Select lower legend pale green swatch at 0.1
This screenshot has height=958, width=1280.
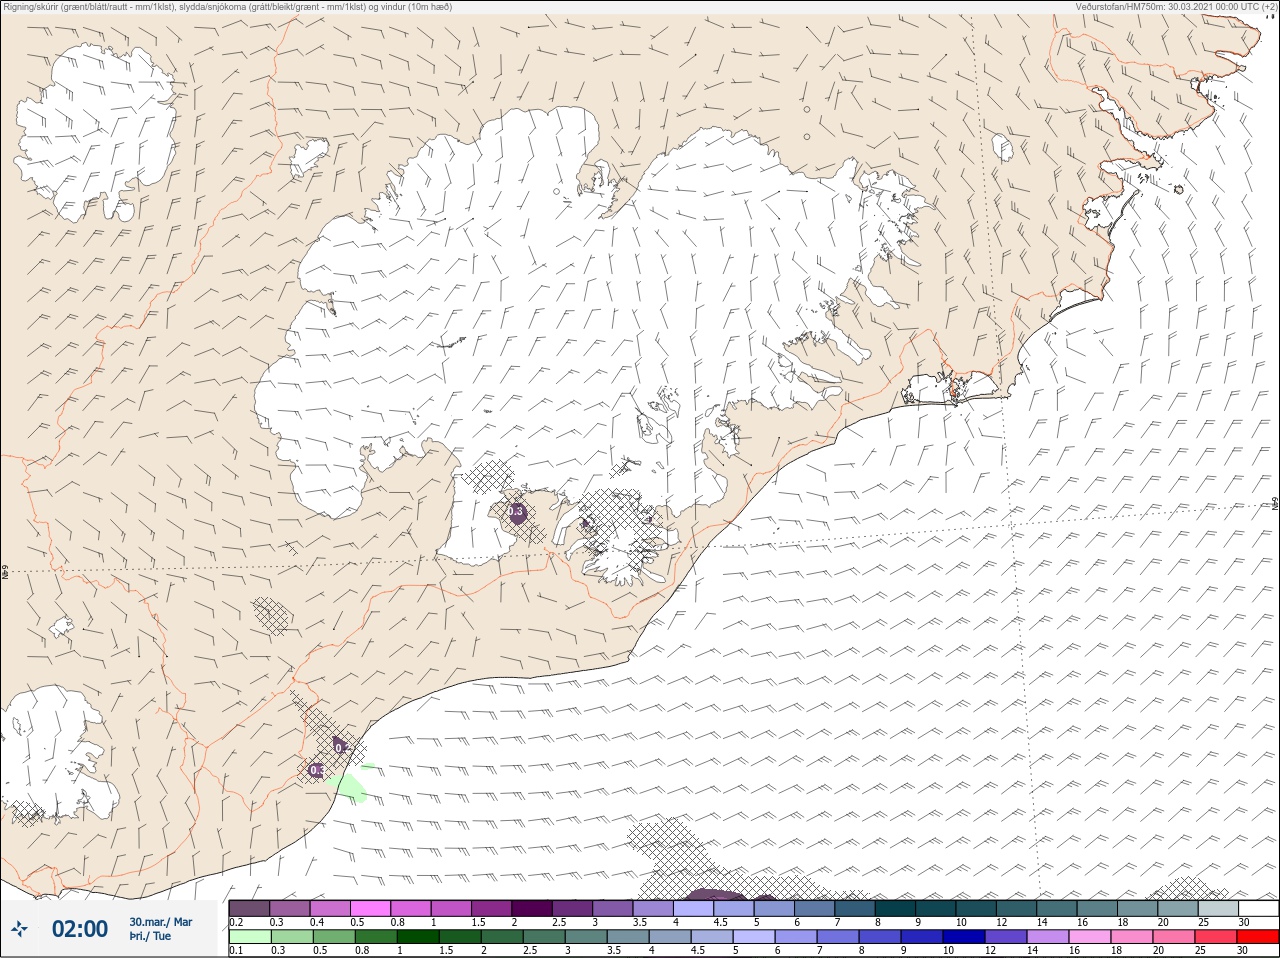[x=249, y=937]
